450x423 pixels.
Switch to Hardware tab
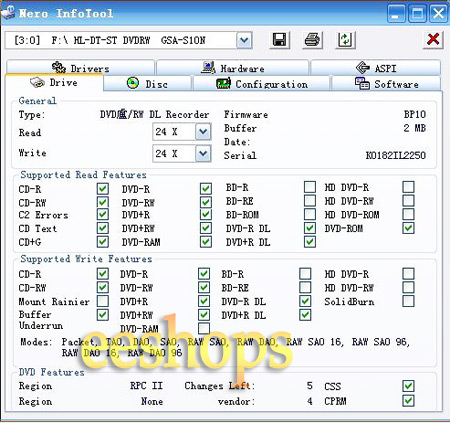pyautogui.click(x=232, y=68)
